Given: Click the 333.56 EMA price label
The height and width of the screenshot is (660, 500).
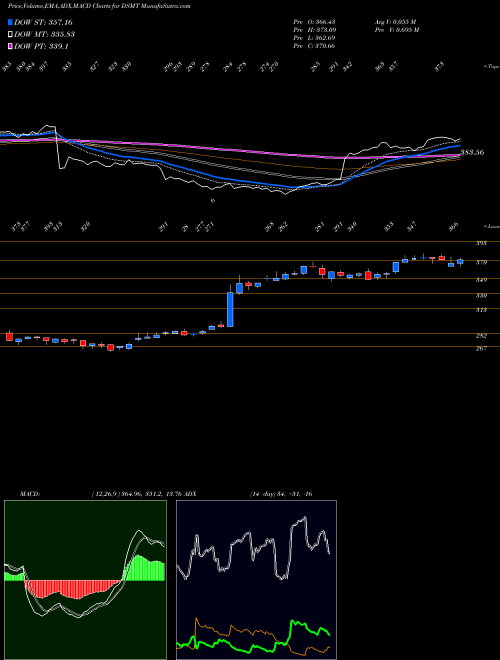Looking at the screenshot, I should pyautogui.click(x=472, y=152).
